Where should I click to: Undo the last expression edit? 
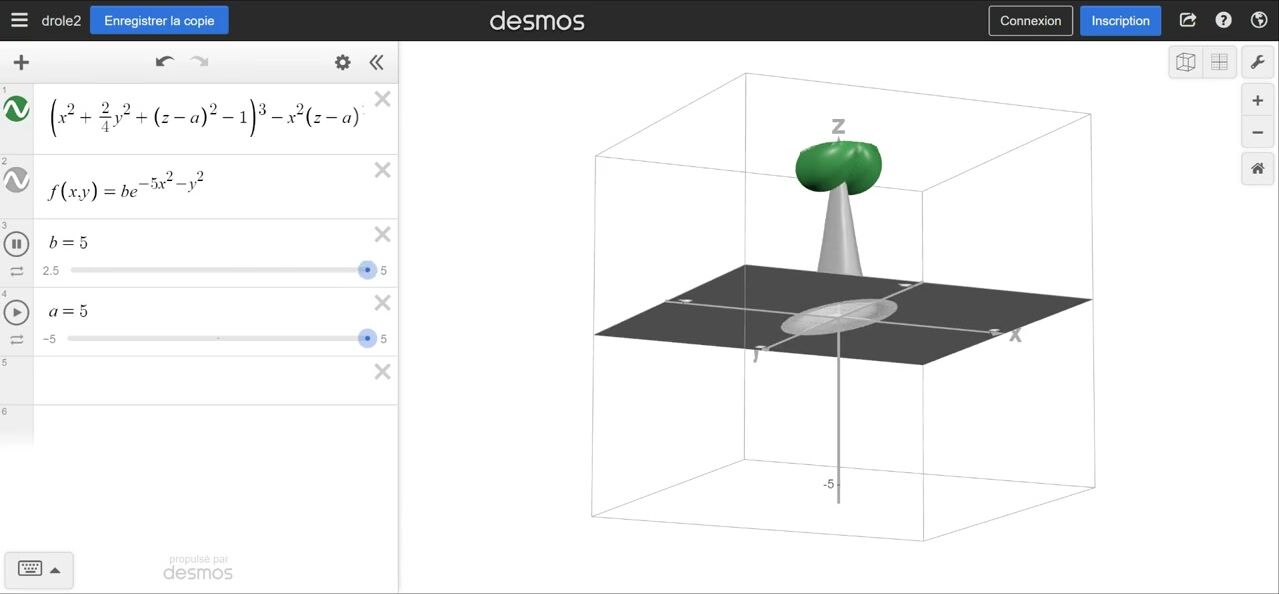[165, 62]
